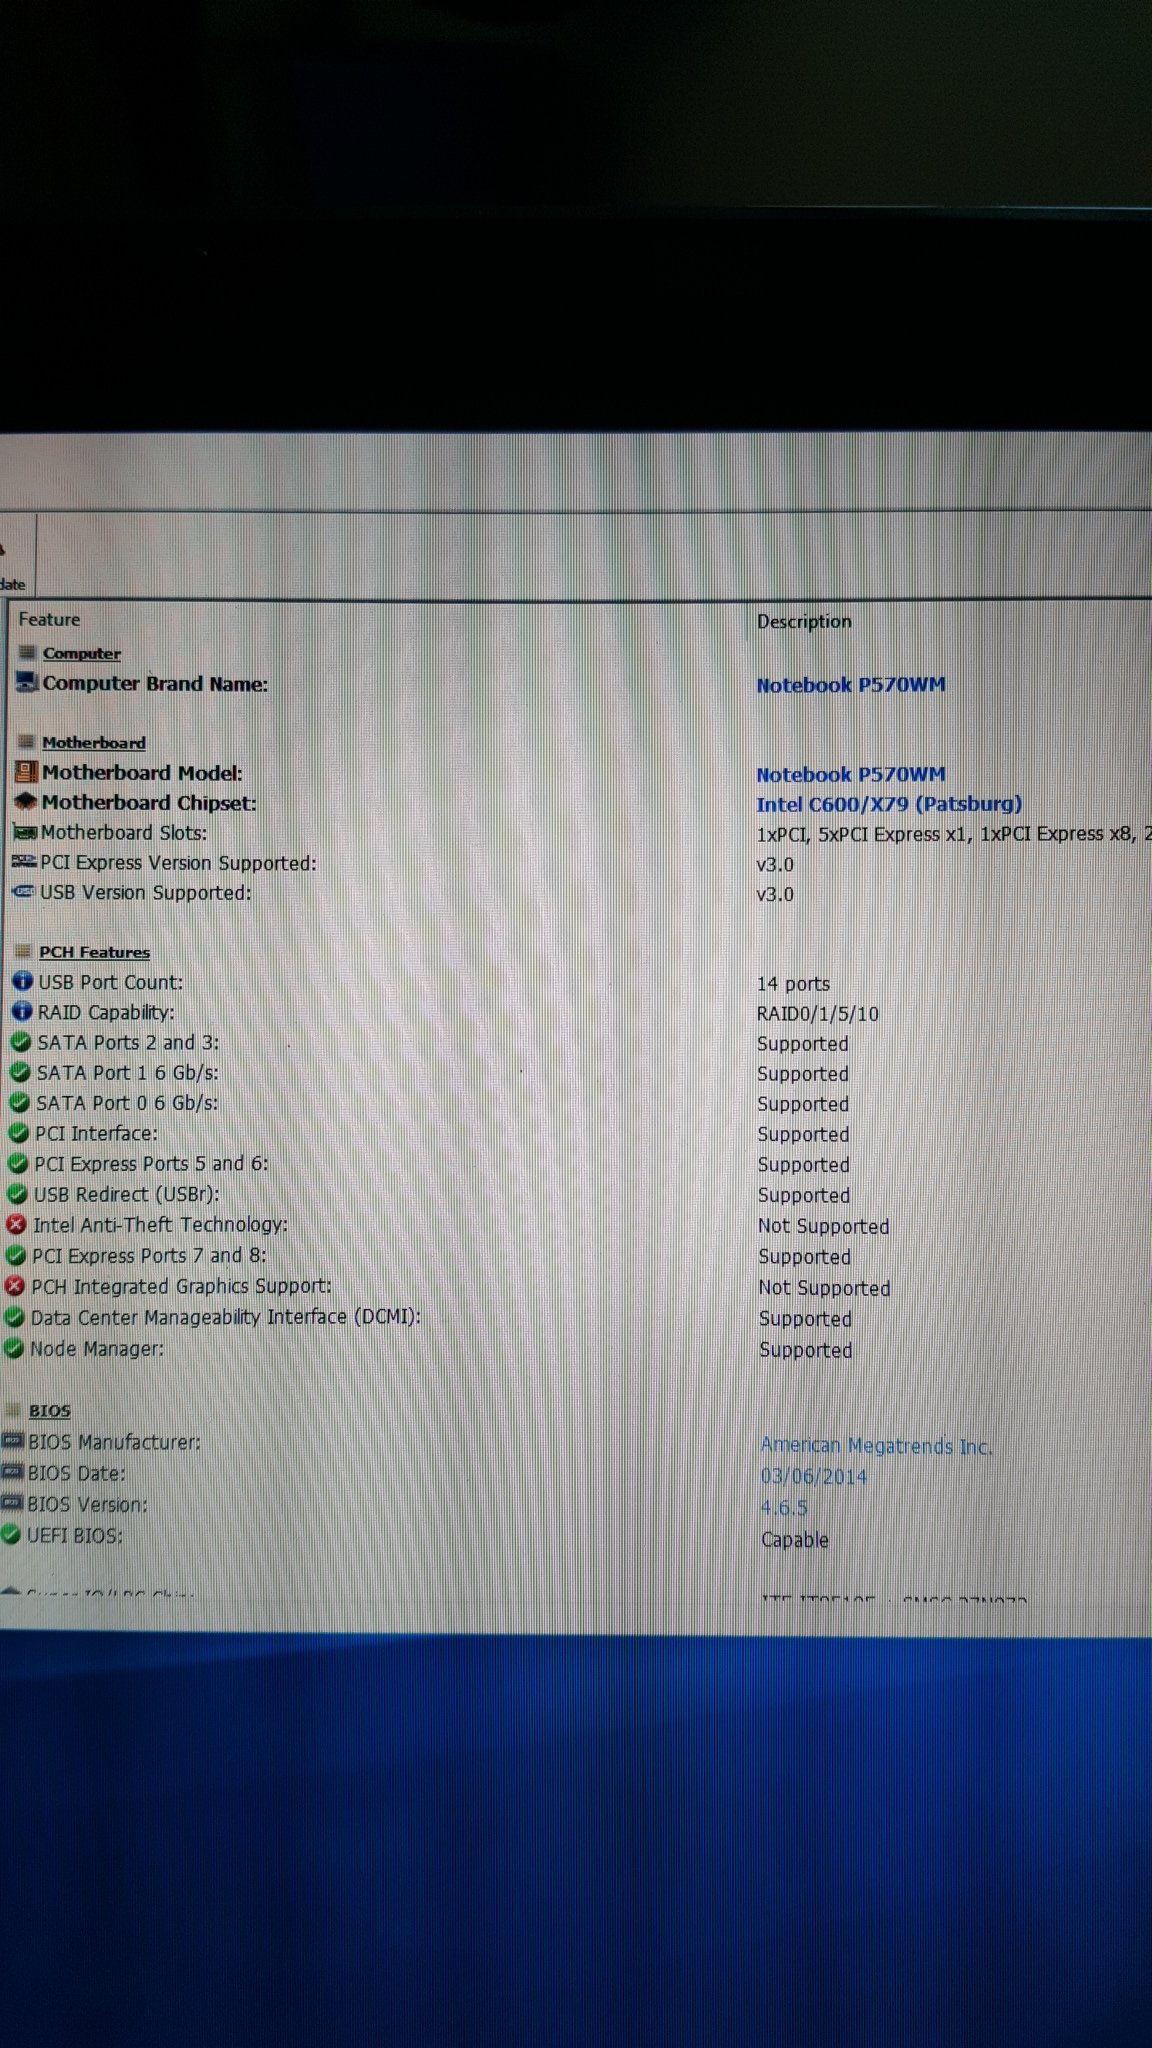Click the v3.0 value for USB Version Supported
This screenshot has width=1152, height=2048.
click(775, 894)
